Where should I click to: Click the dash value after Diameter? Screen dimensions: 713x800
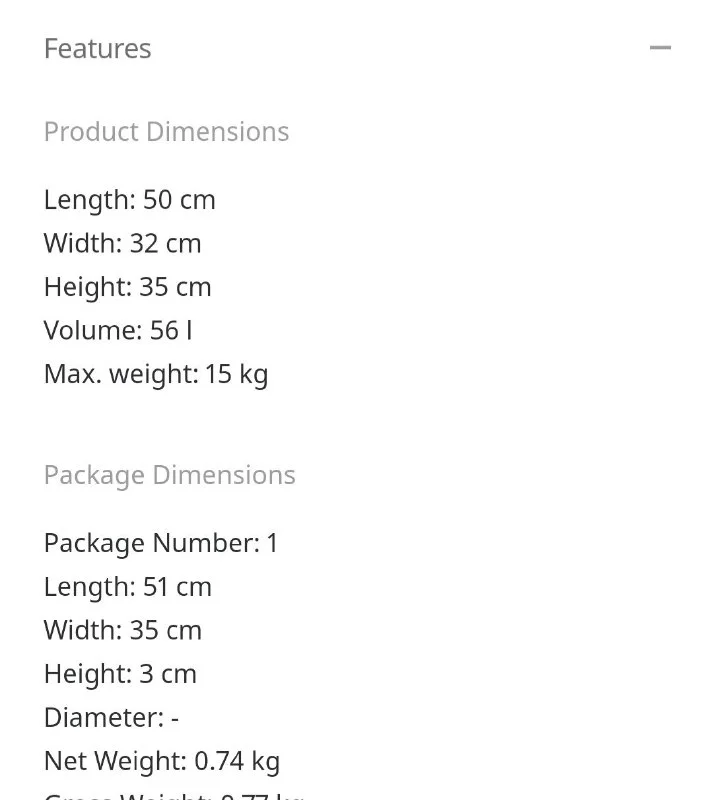tap(175, 718)
